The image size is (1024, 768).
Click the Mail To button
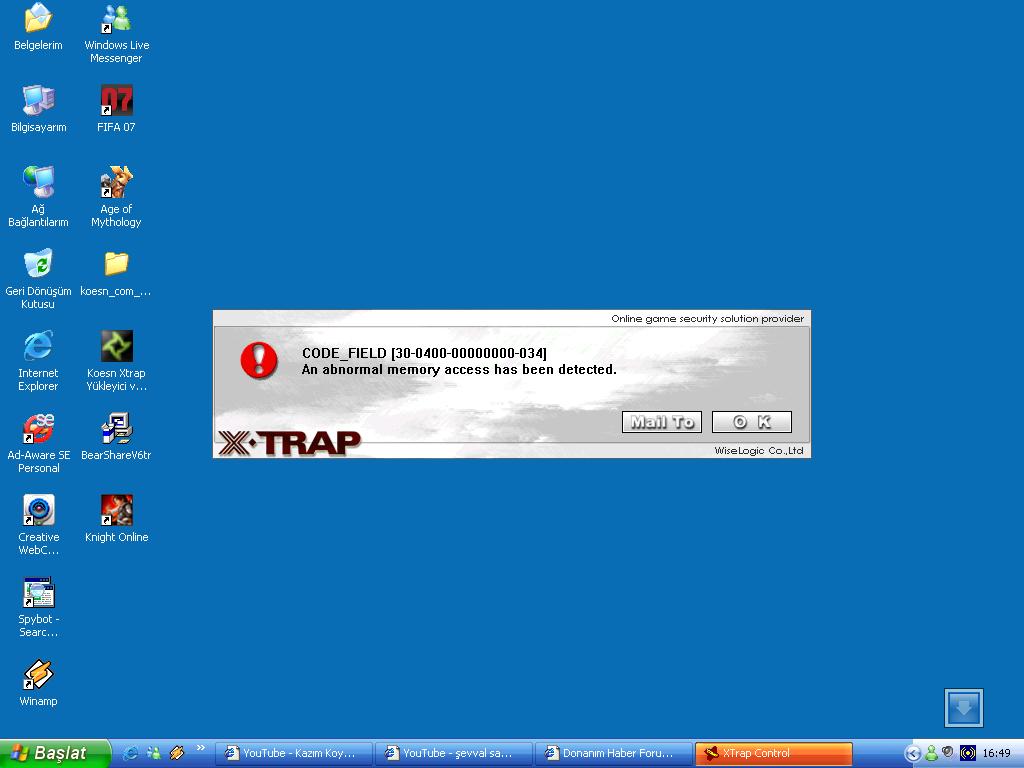662,422
